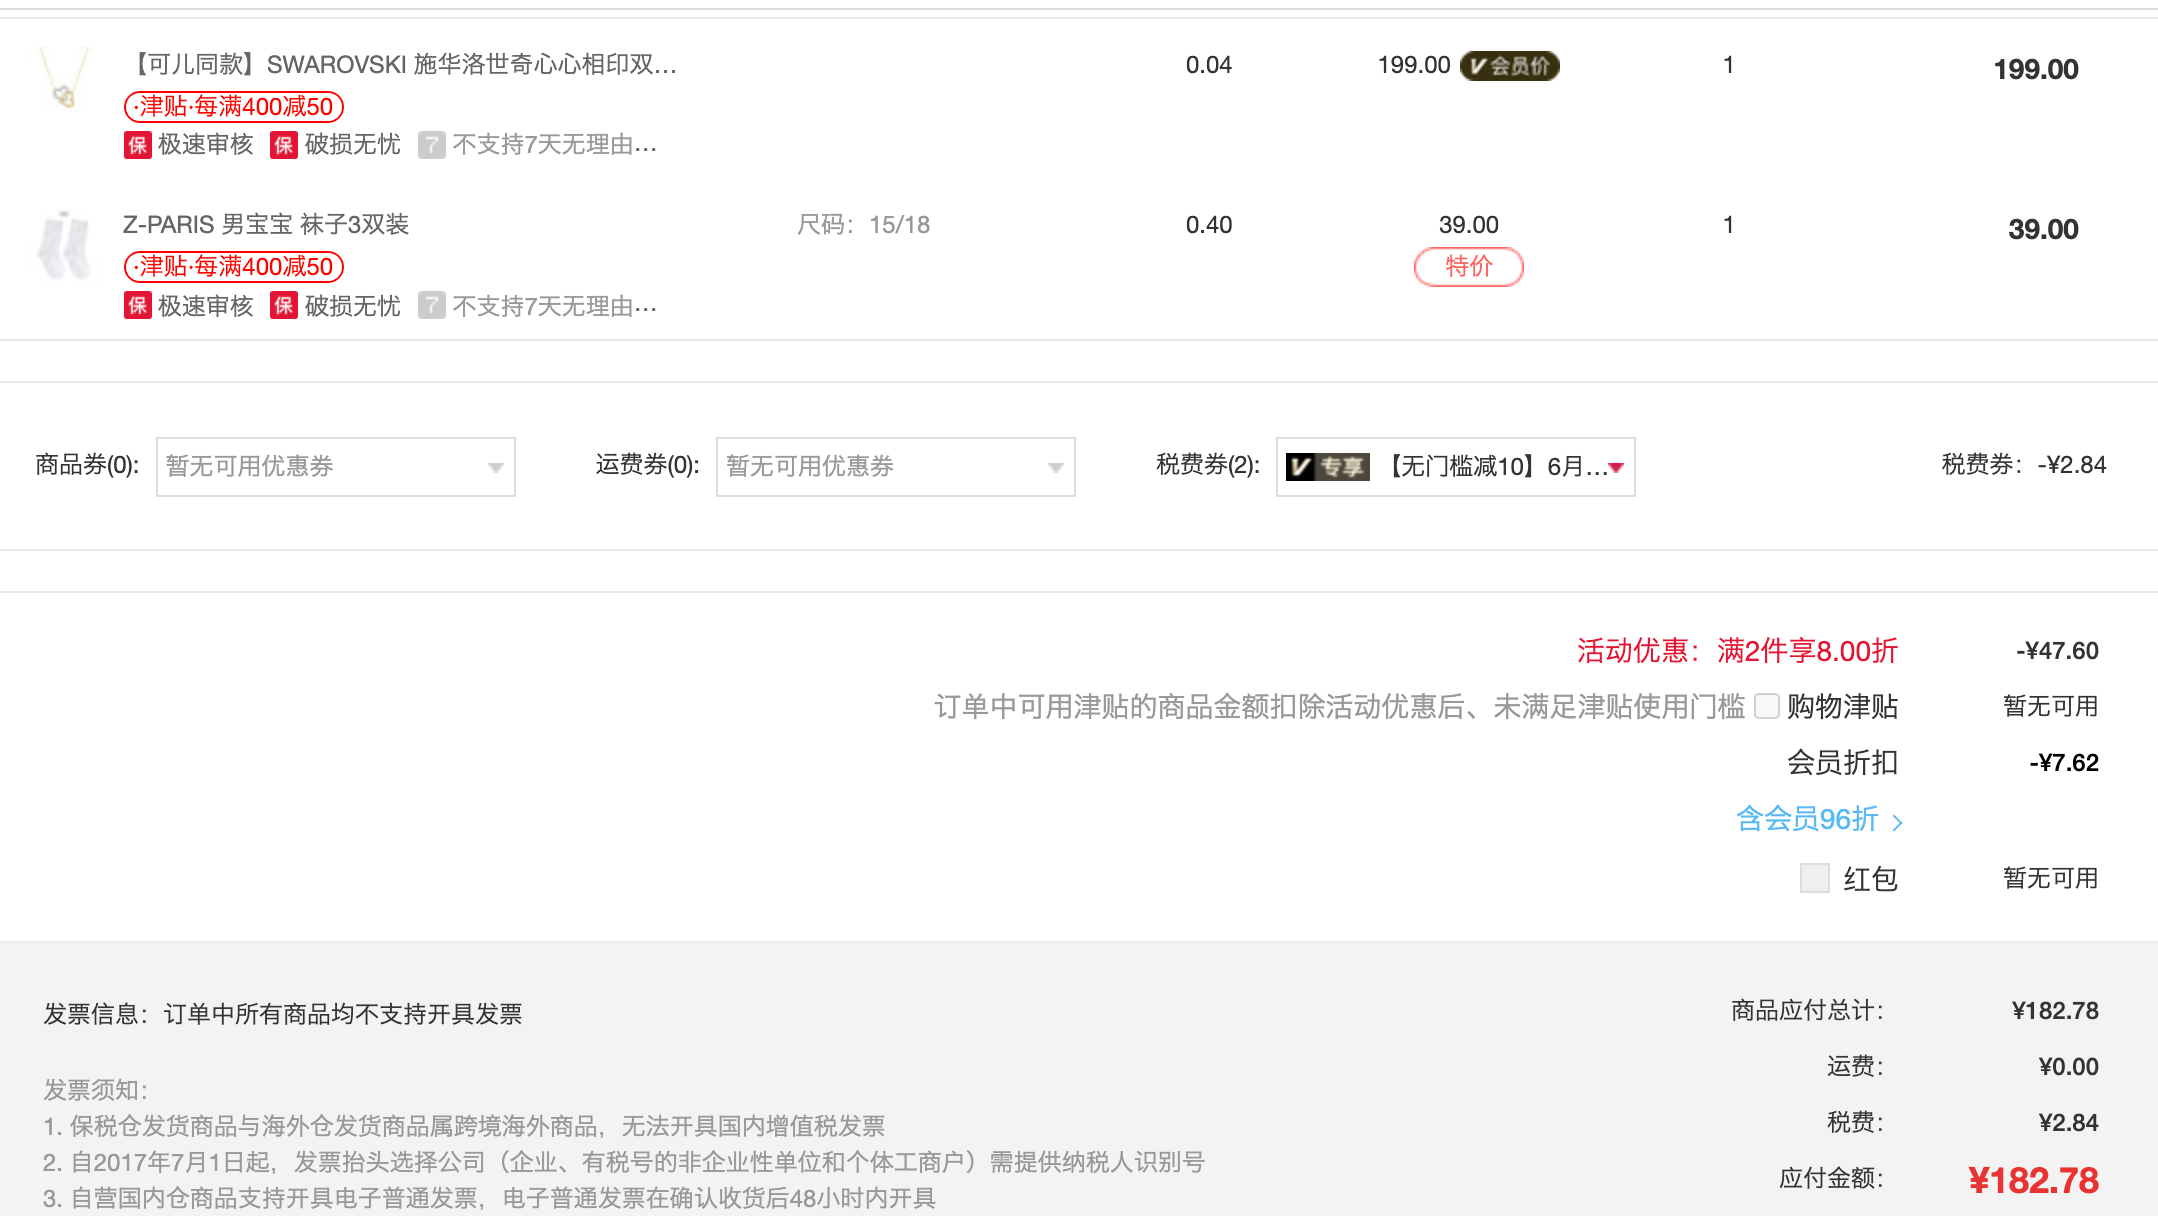2158x1216 pixels.
Task: Click 极速审核 label in SWAROVSKI row
Action: [x=206, y=145]
